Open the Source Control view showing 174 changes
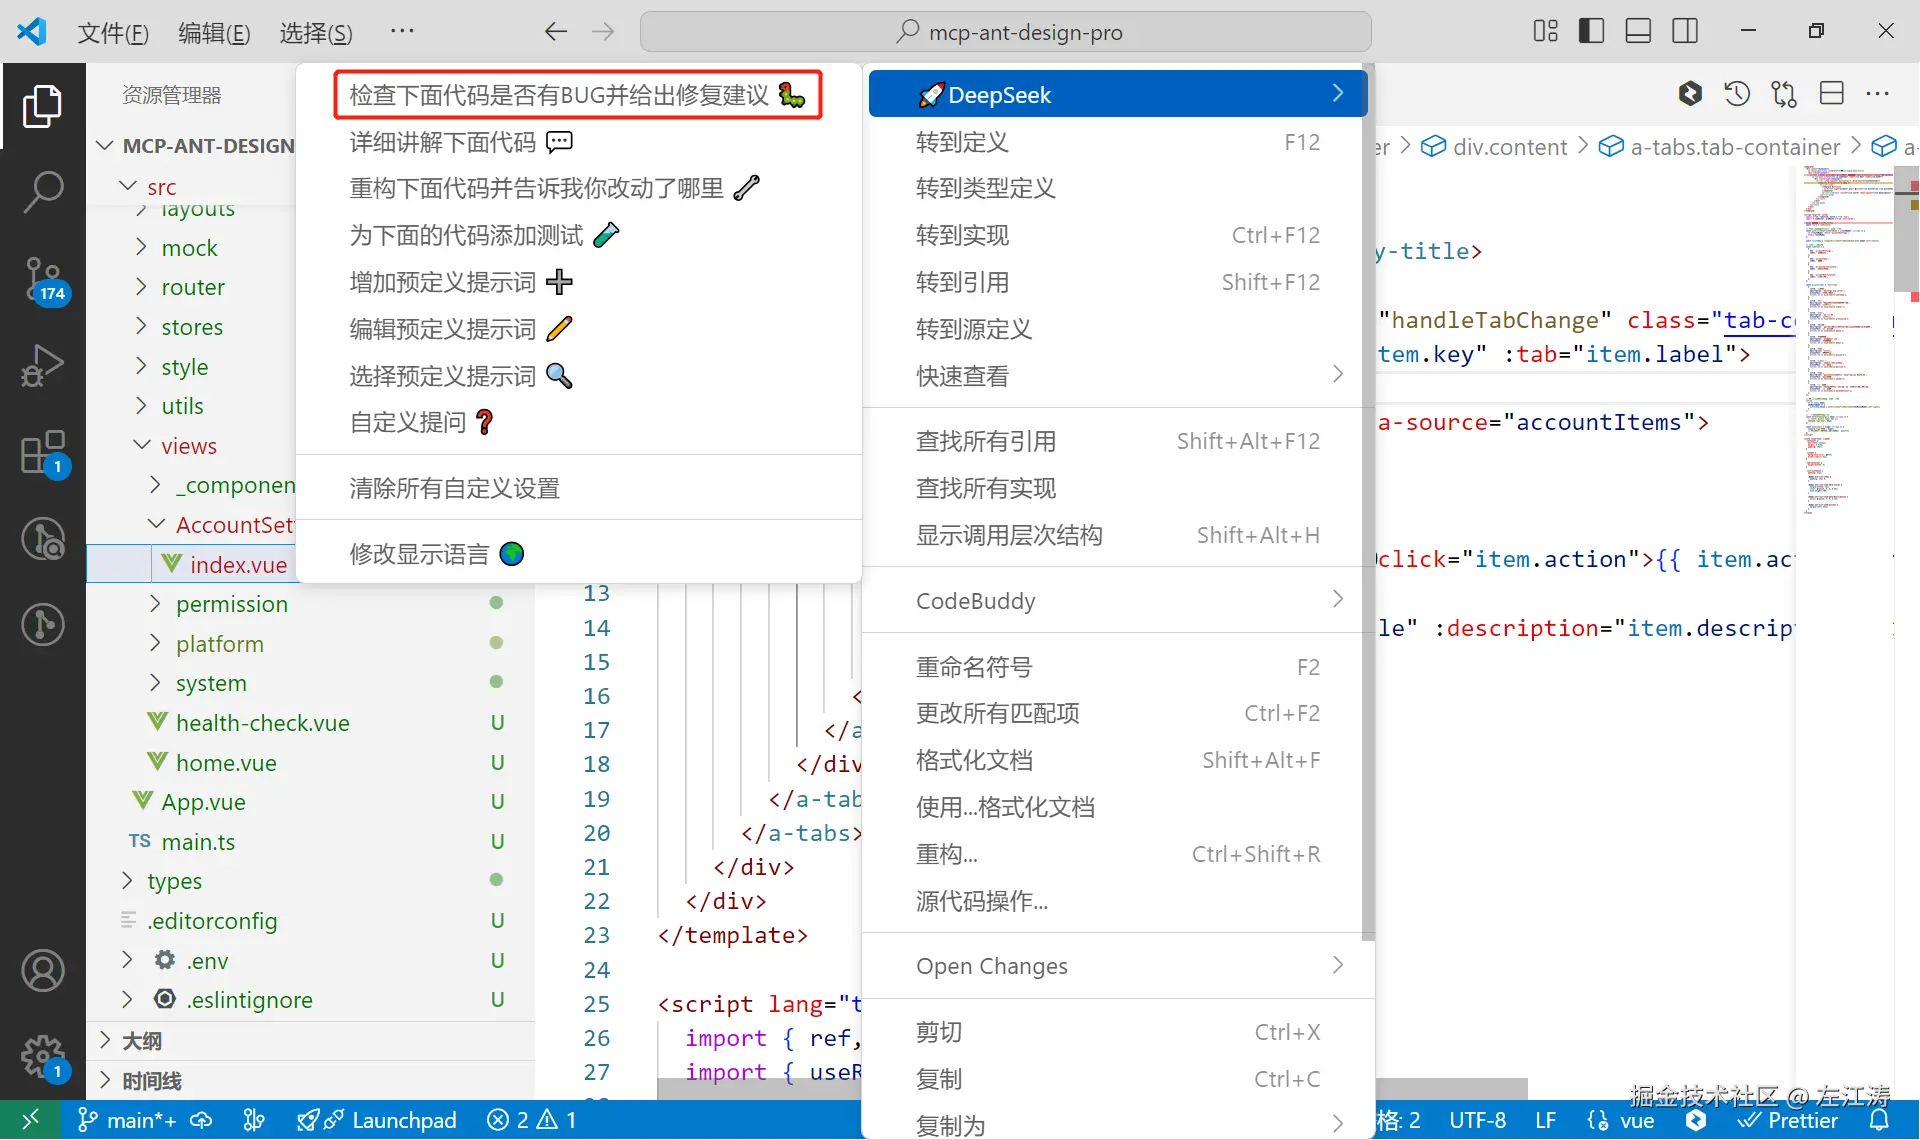1920x1140 pixels. point(44,281)
